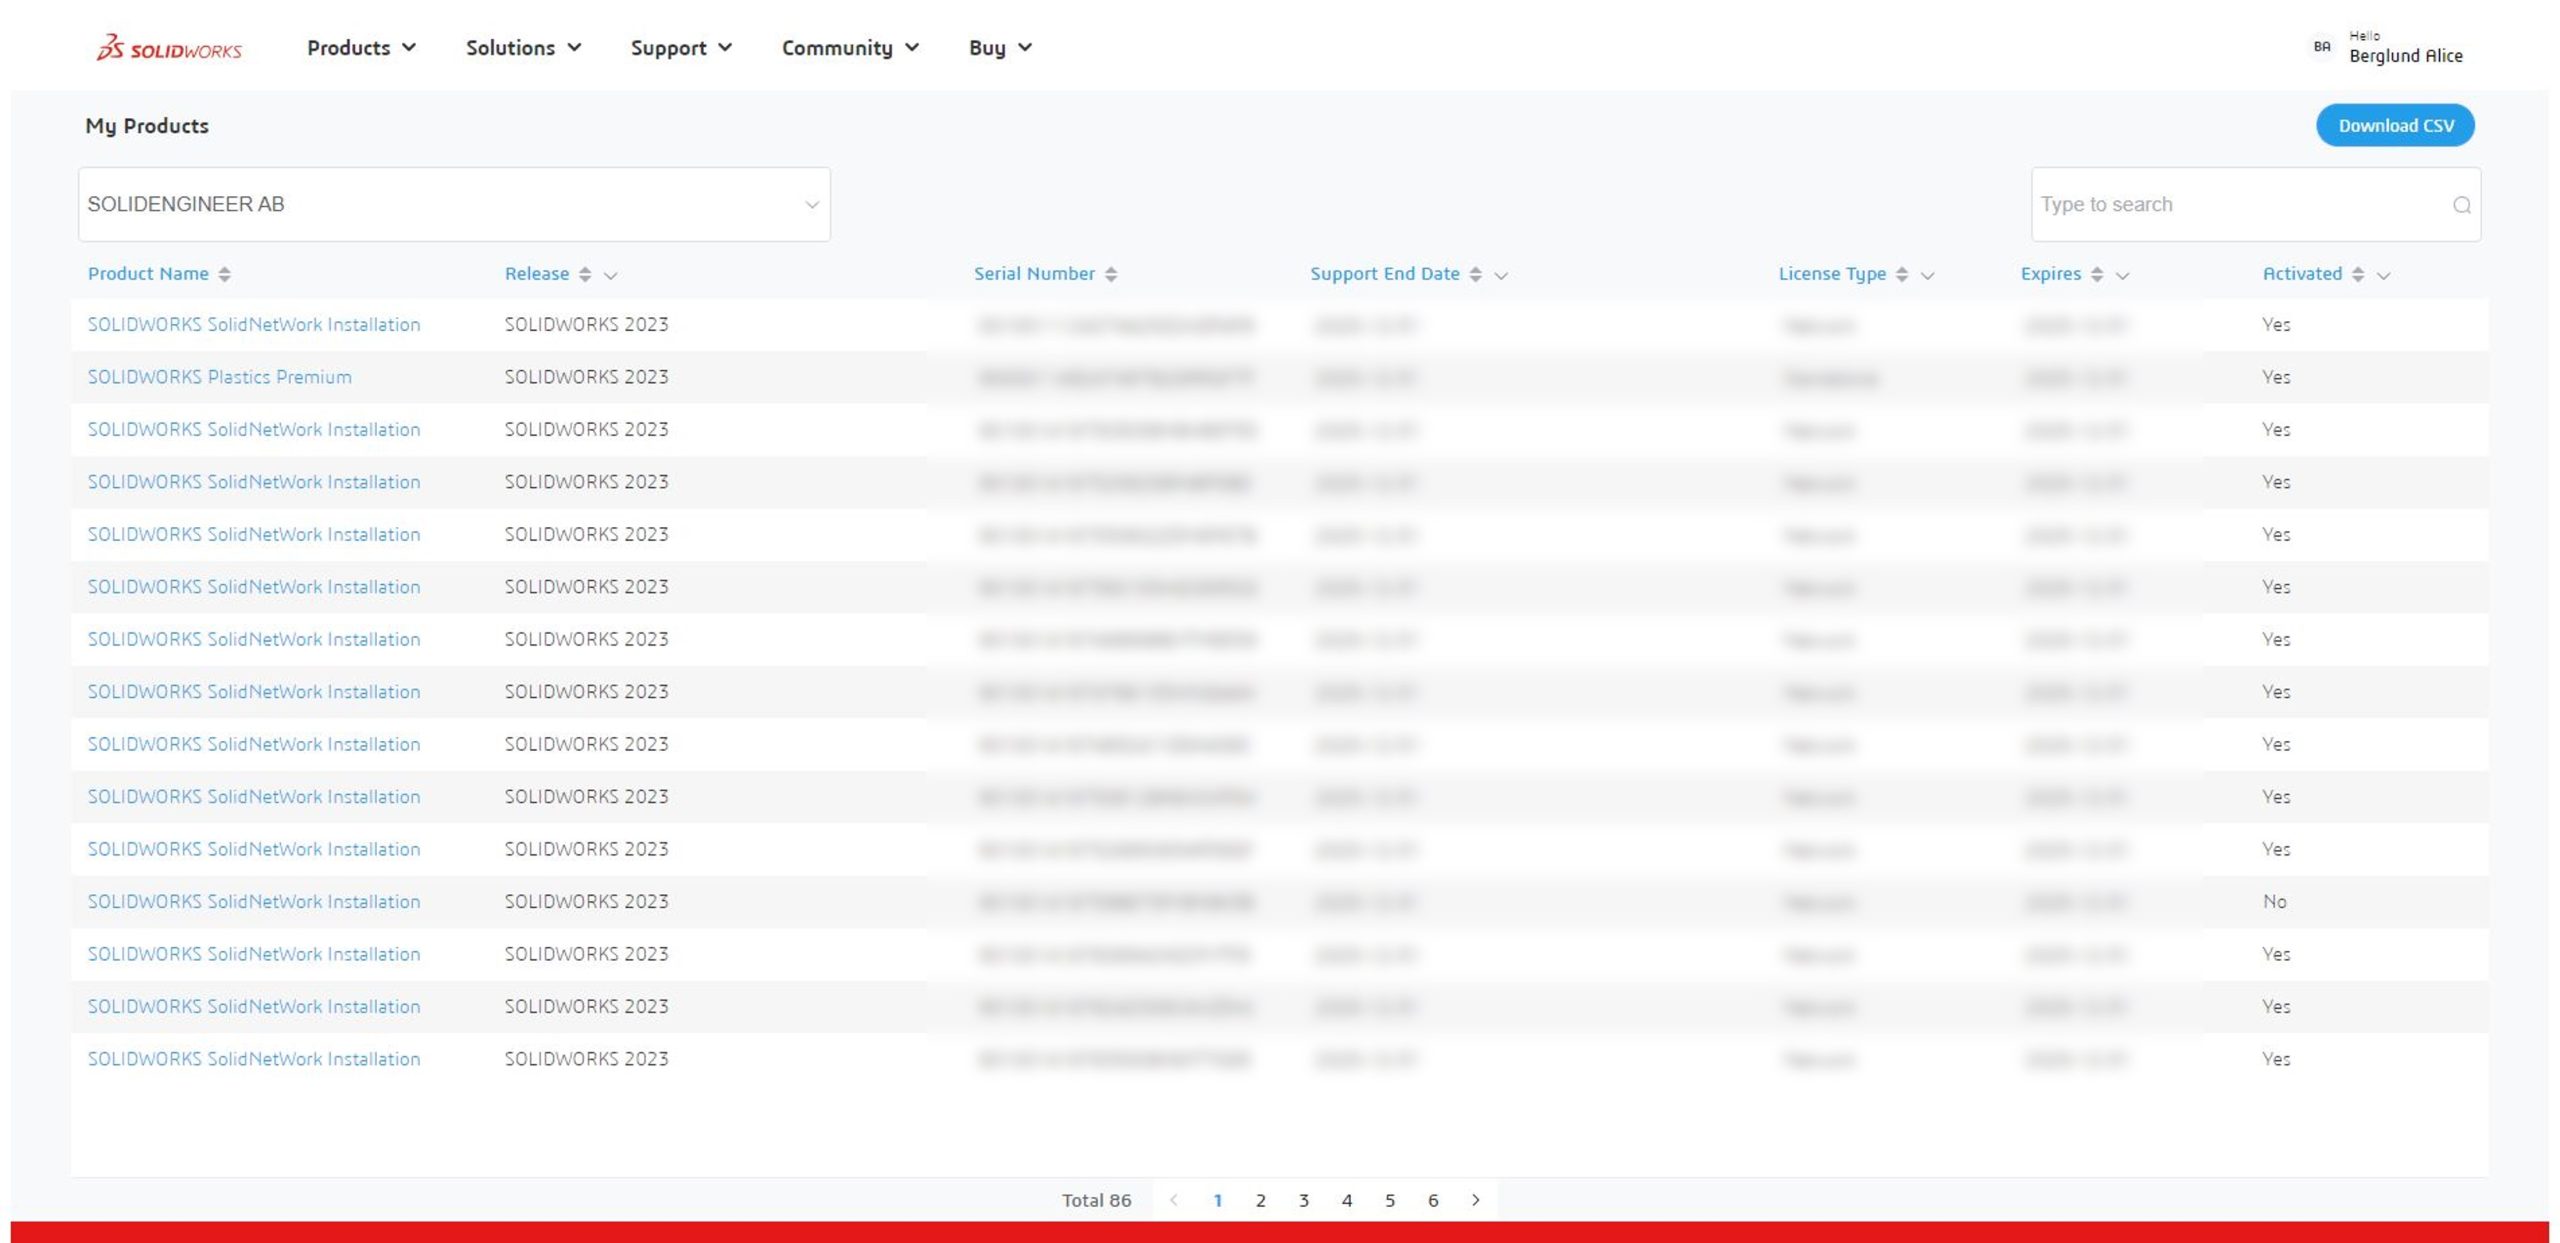Open Activated column filter chevron

2384,275
